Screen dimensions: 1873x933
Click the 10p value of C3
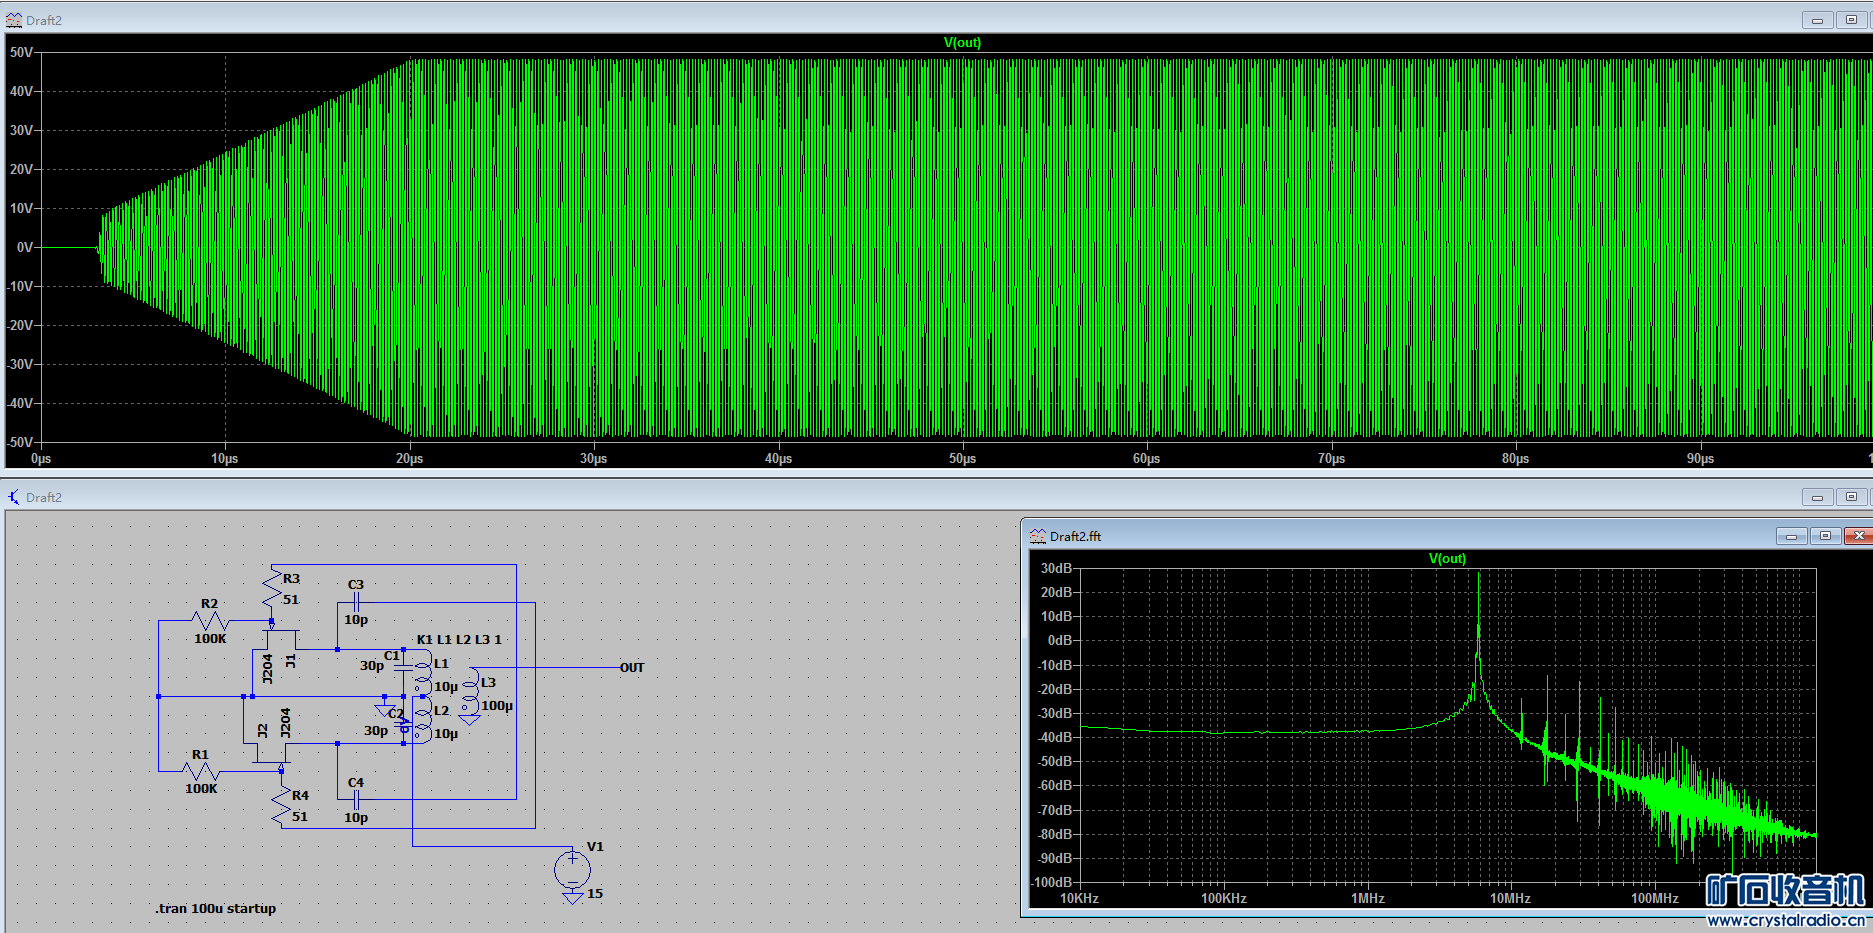tap(356, 619)
